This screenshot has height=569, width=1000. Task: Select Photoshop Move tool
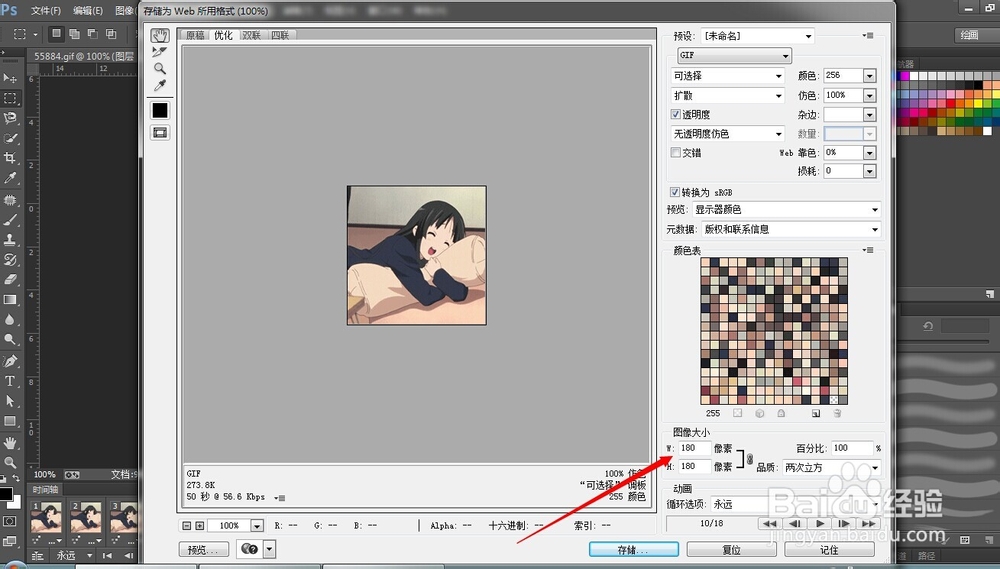pos(10,78)
